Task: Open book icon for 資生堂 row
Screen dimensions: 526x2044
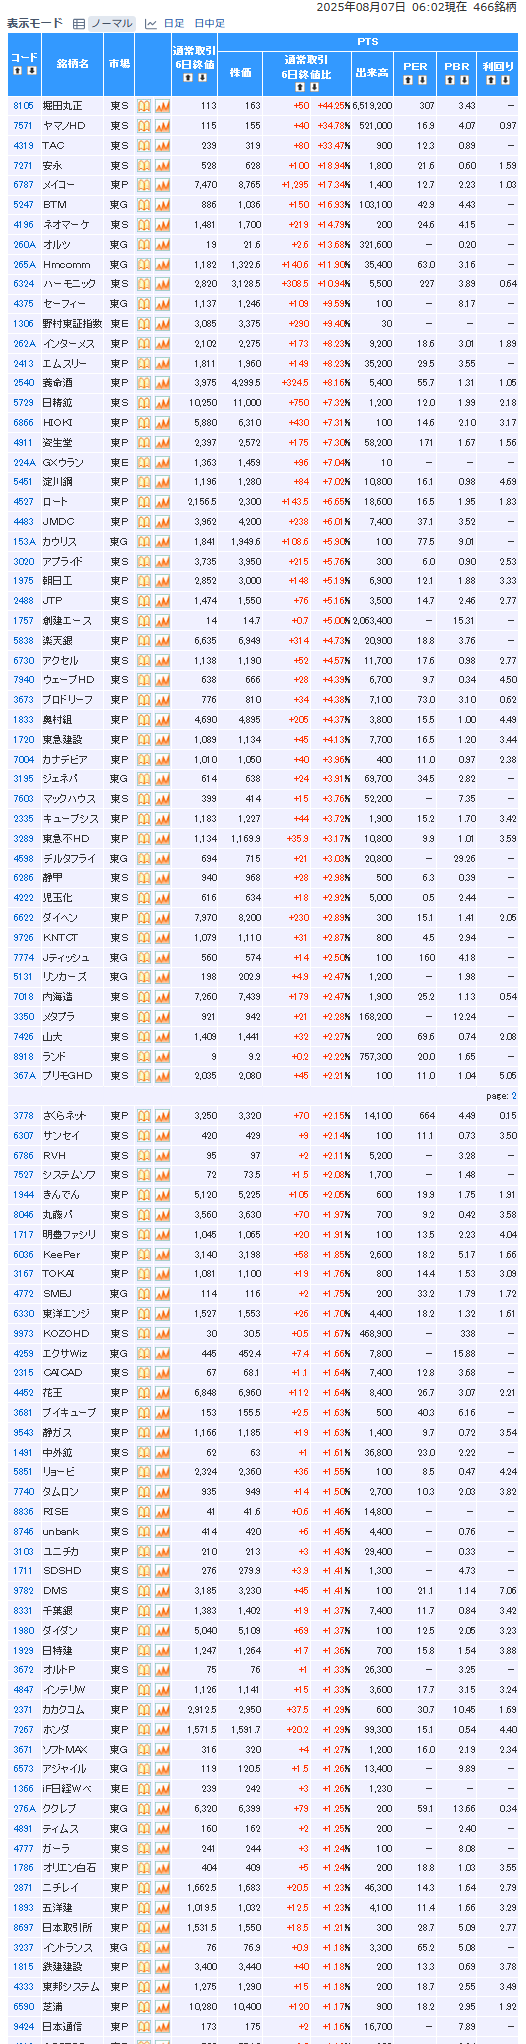Action: click(x=144, y=442)
